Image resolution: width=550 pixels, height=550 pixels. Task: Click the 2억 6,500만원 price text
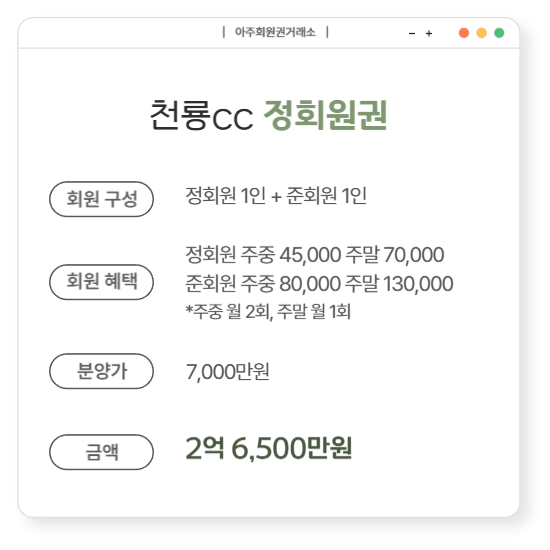pyautogui.click(x=268, y=448)
